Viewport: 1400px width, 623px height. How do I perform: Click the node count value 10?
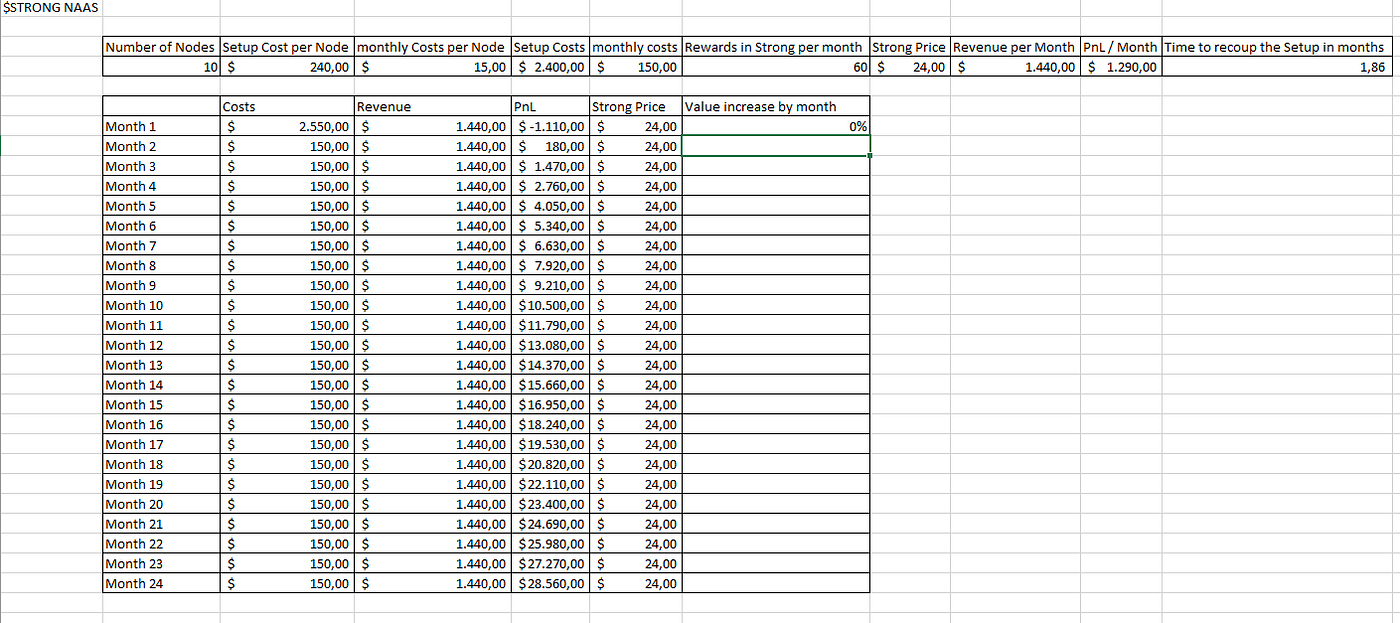click(161, 67)
